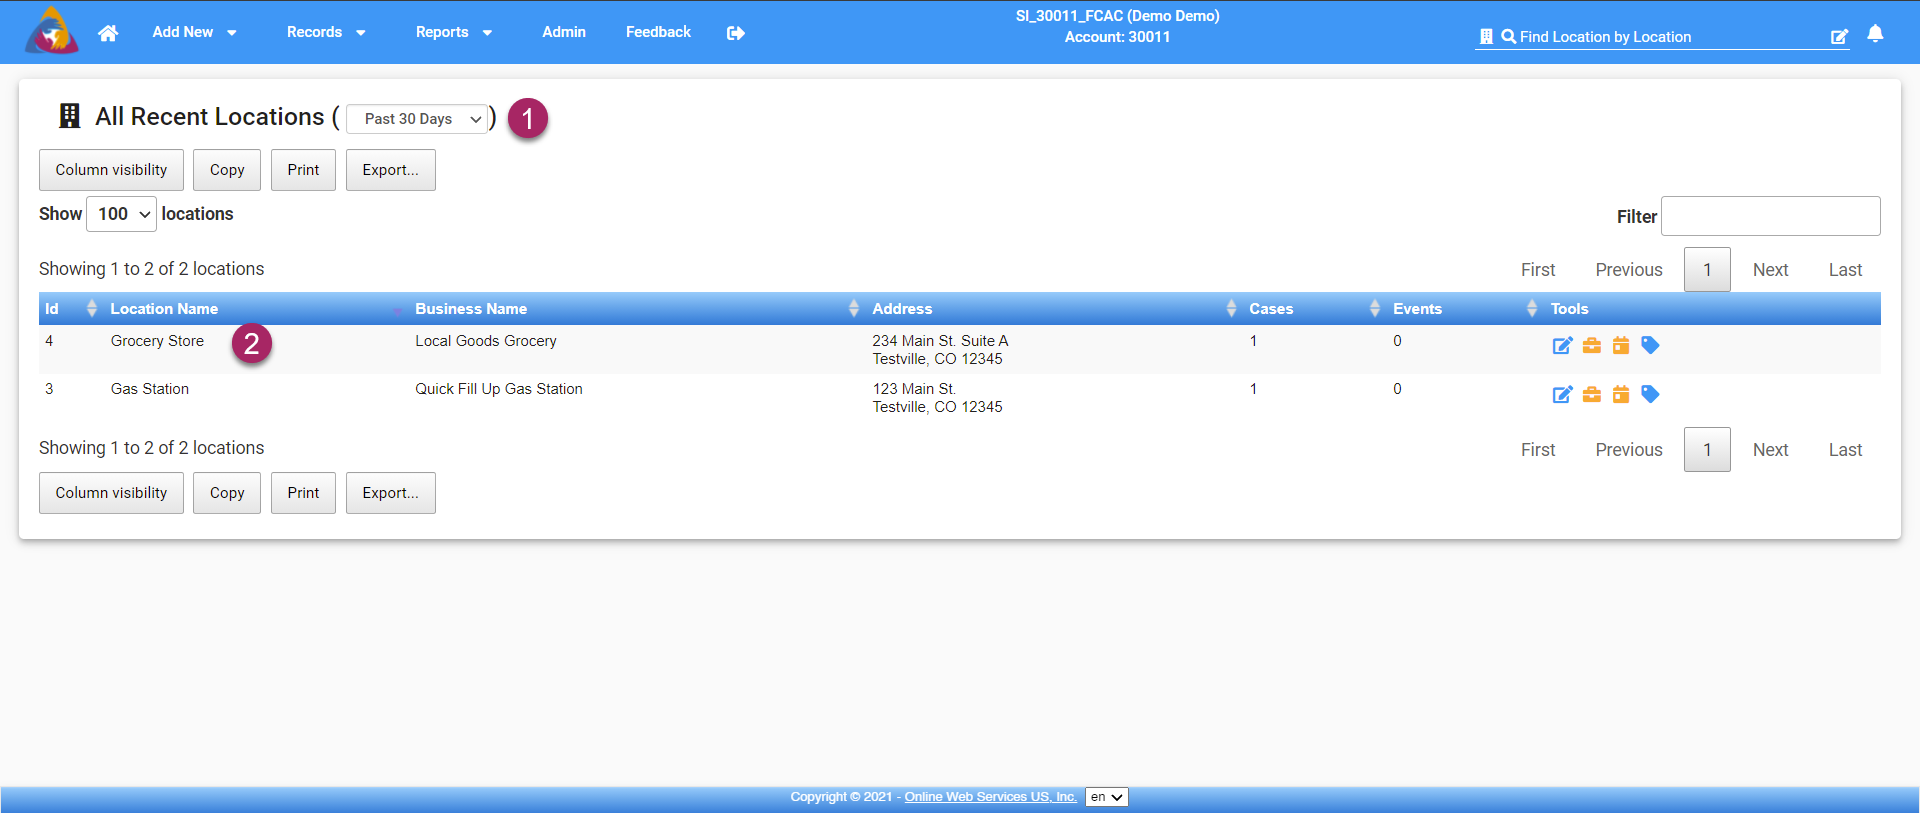Click the application logo in the header

click(x=52, y=31)
